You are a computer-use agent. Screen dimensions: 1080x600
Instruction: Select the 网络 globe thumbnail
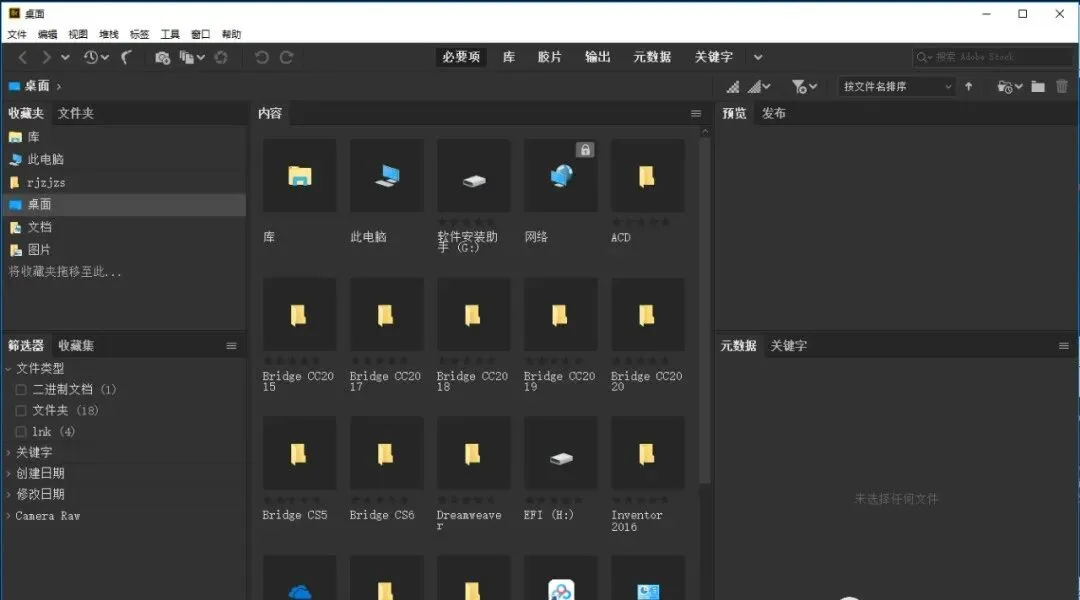(561, 176)
